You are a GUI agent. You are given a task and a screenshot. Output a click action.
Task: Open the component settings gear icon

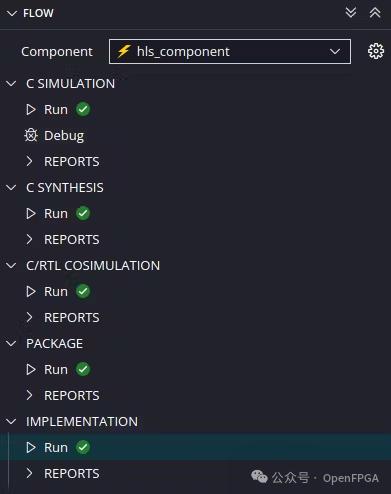pyautogui.click(x=376, y=51)
